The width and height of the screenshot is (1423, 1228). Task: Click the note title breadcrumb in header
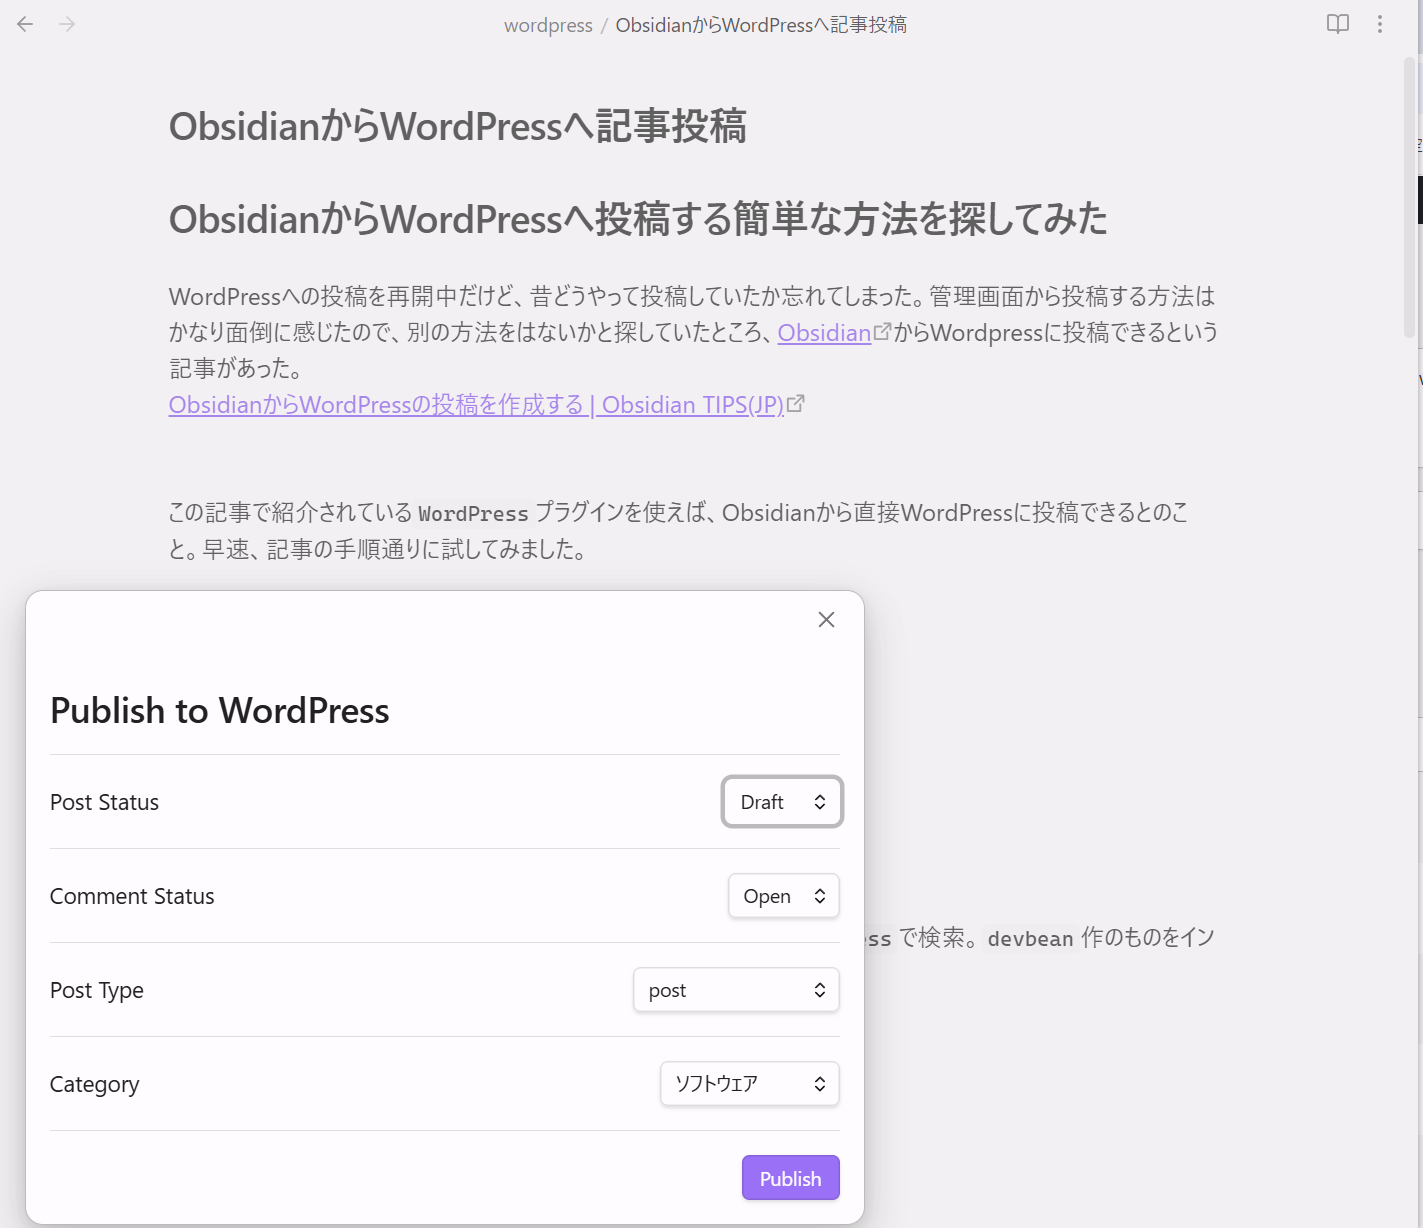click(x=760, y=25)
